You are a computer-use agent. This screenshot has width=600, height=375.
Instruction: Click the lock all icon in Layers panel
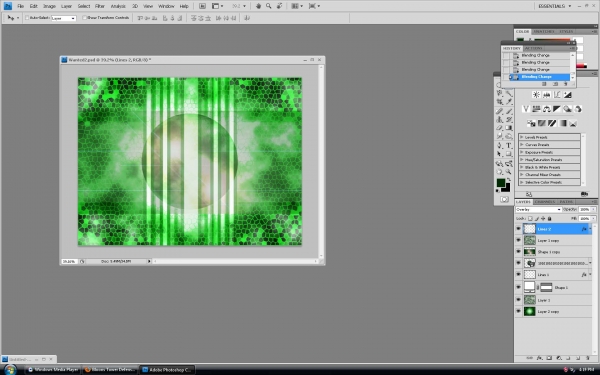click(549, 218)
